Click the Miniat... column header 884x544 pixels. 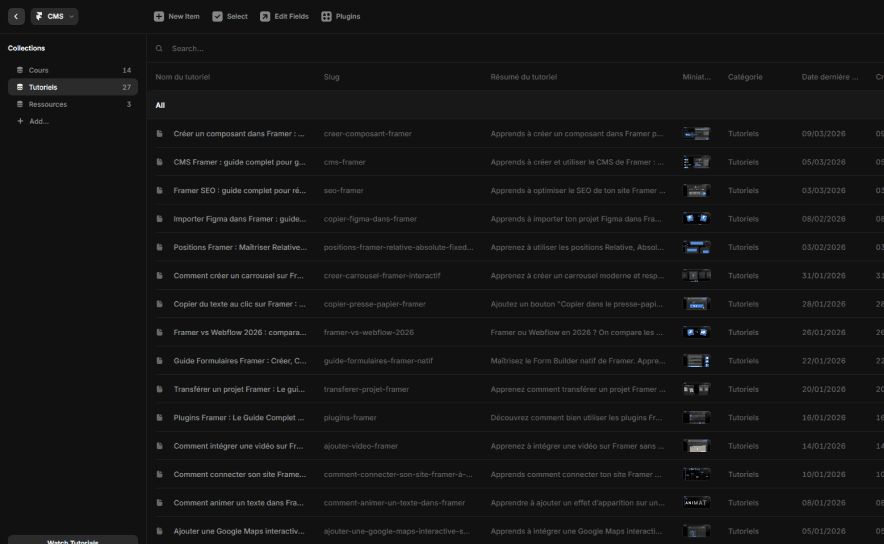(696, 77)
